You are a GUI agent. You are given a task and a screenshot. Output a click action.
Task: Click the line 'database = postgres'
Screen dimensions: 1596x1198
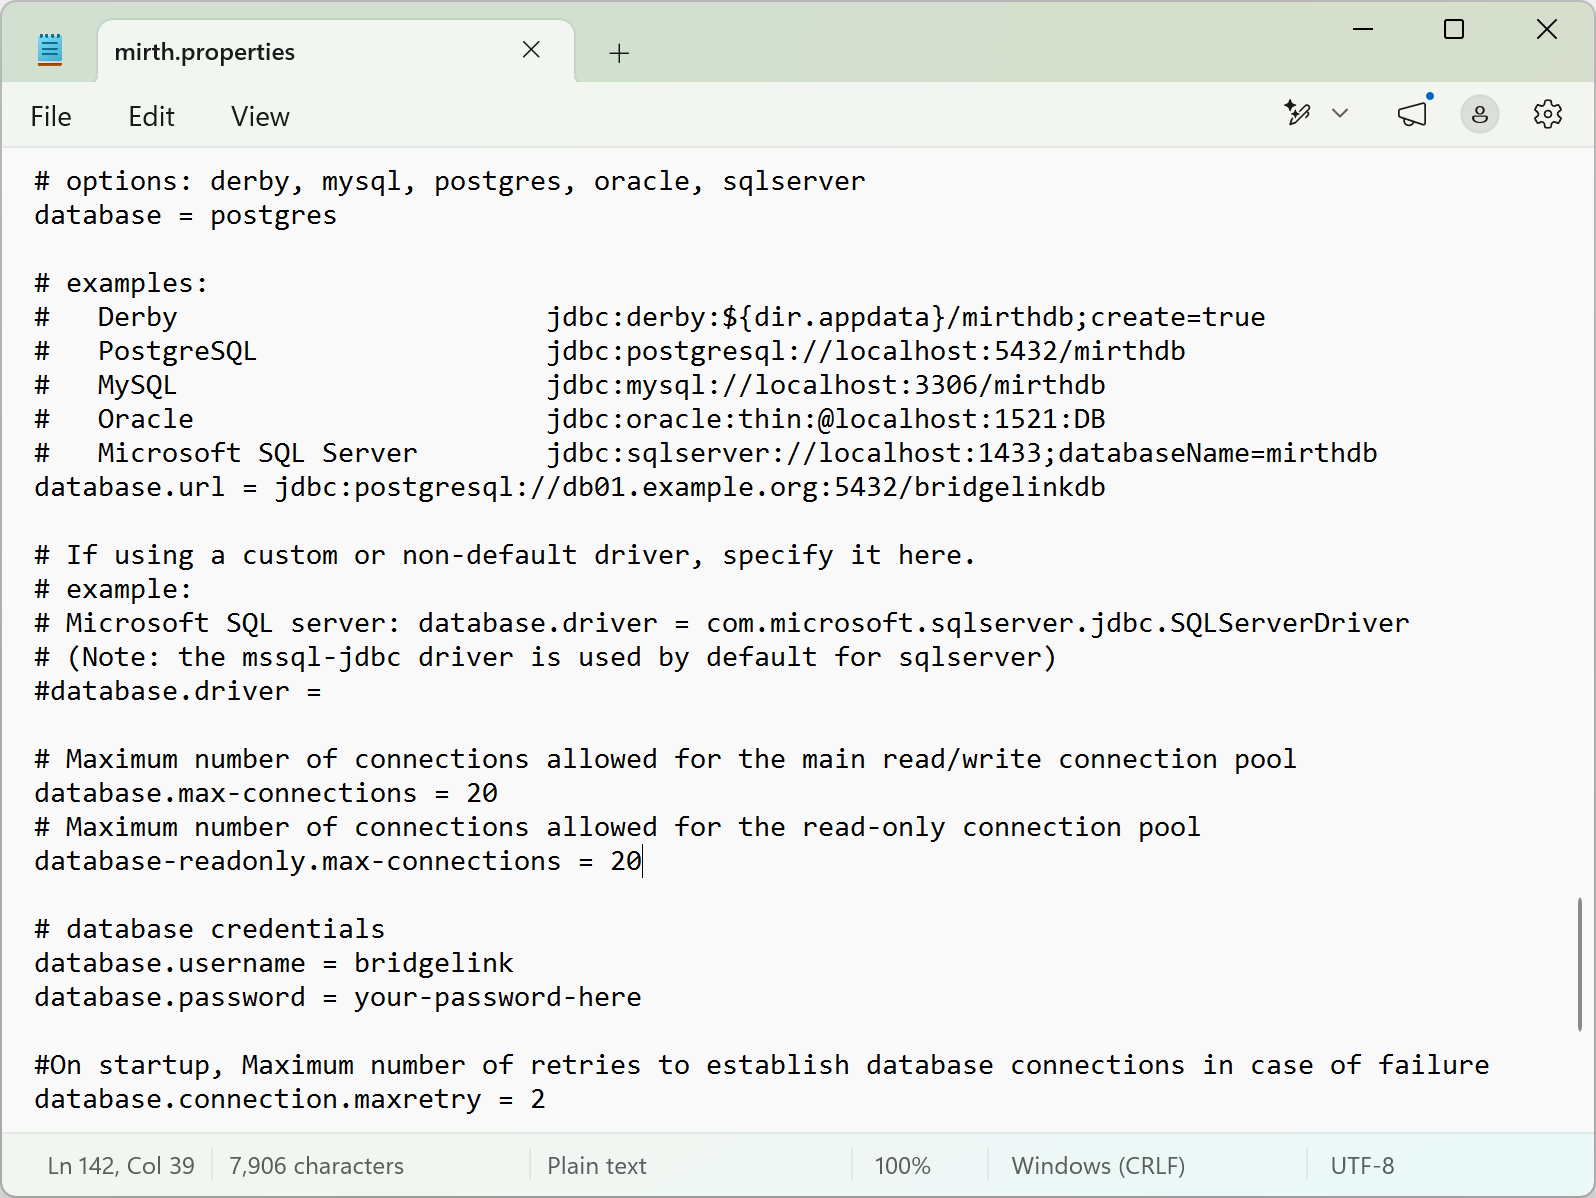coord(186,216)
